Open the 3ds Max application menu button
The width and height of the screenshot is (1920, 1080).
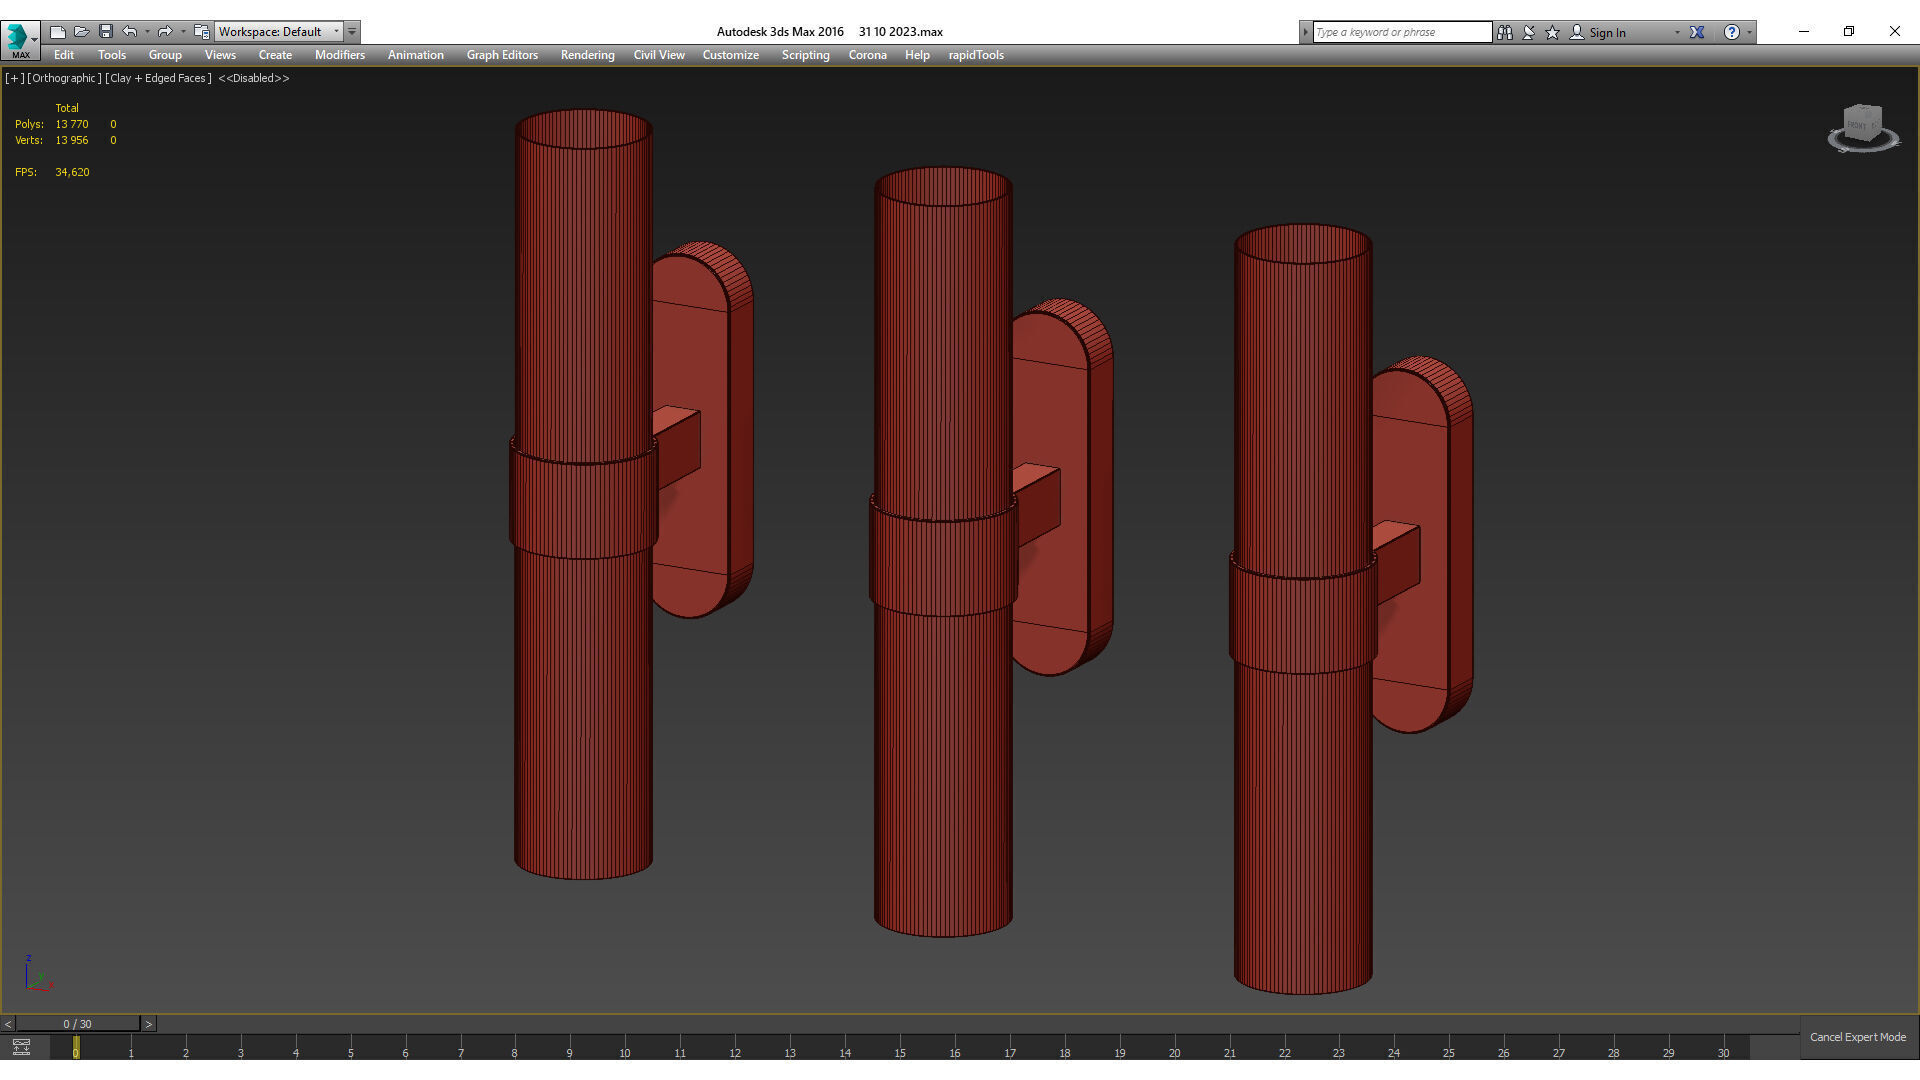[20, 40]
